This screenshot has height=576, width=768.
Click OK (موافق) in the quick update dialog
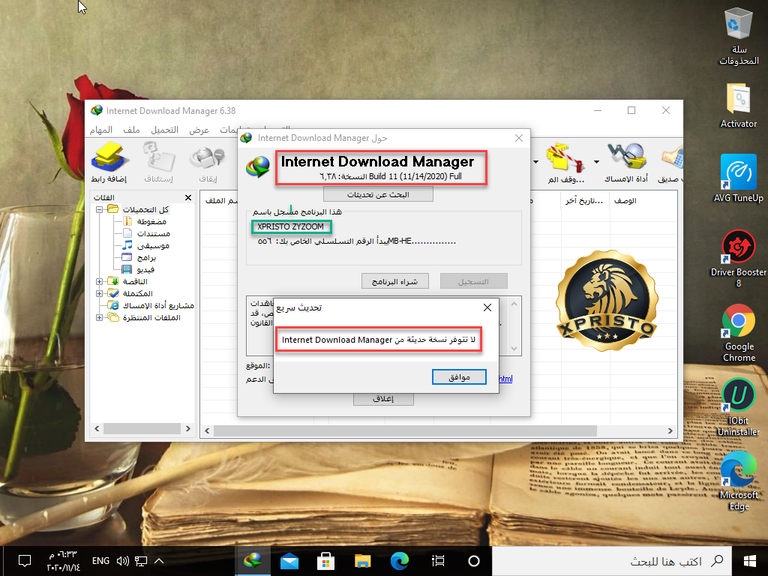(x=459, y=377)
